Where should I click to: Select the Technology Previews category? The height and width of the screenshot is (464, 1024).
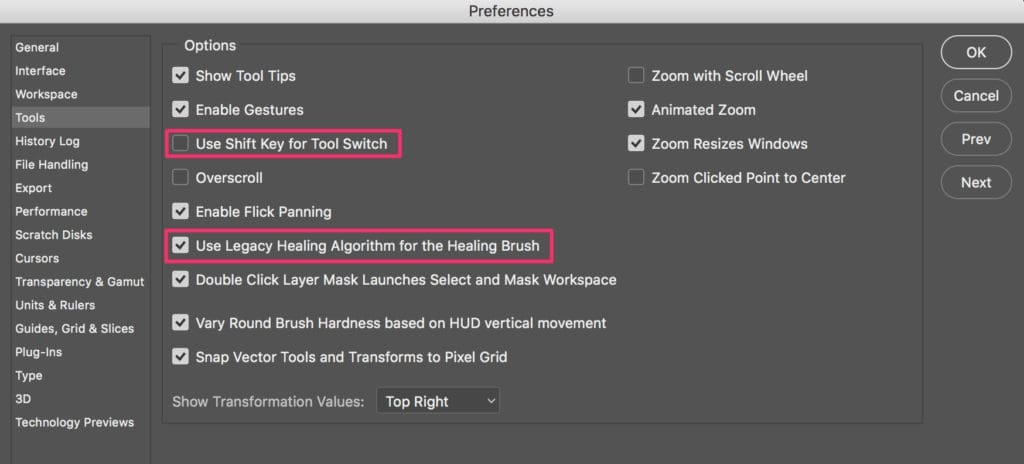tap(74, 422)
